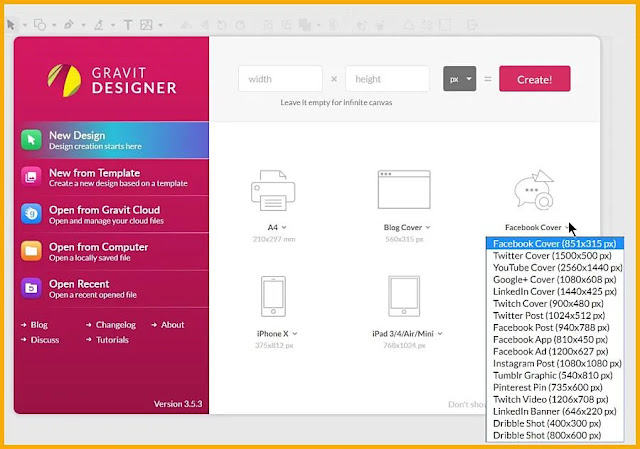Viewport: 640px width, 449px height.
Task: Click the height input field
Action: tap(387, 79)
